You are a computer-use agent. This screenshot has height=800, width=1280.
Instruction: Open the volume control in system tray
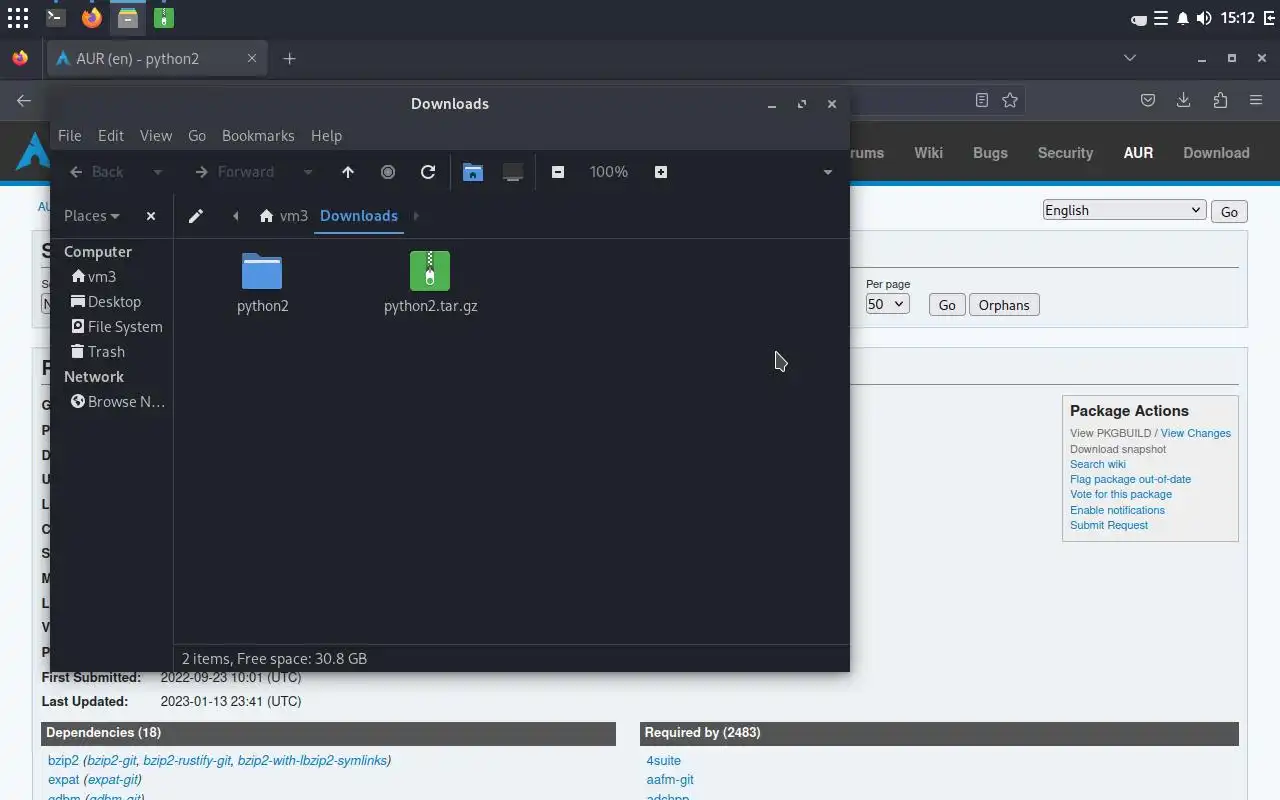(1204, 18)
